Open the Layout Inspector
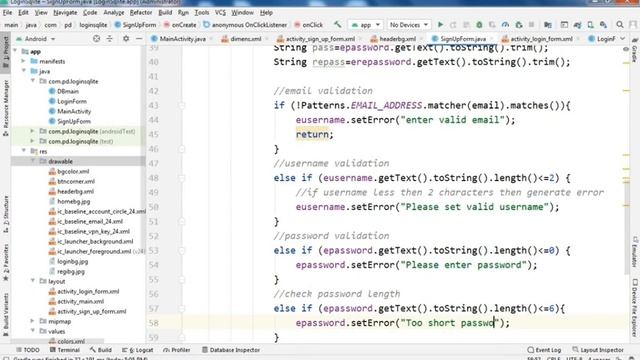 tap(598, 350)
